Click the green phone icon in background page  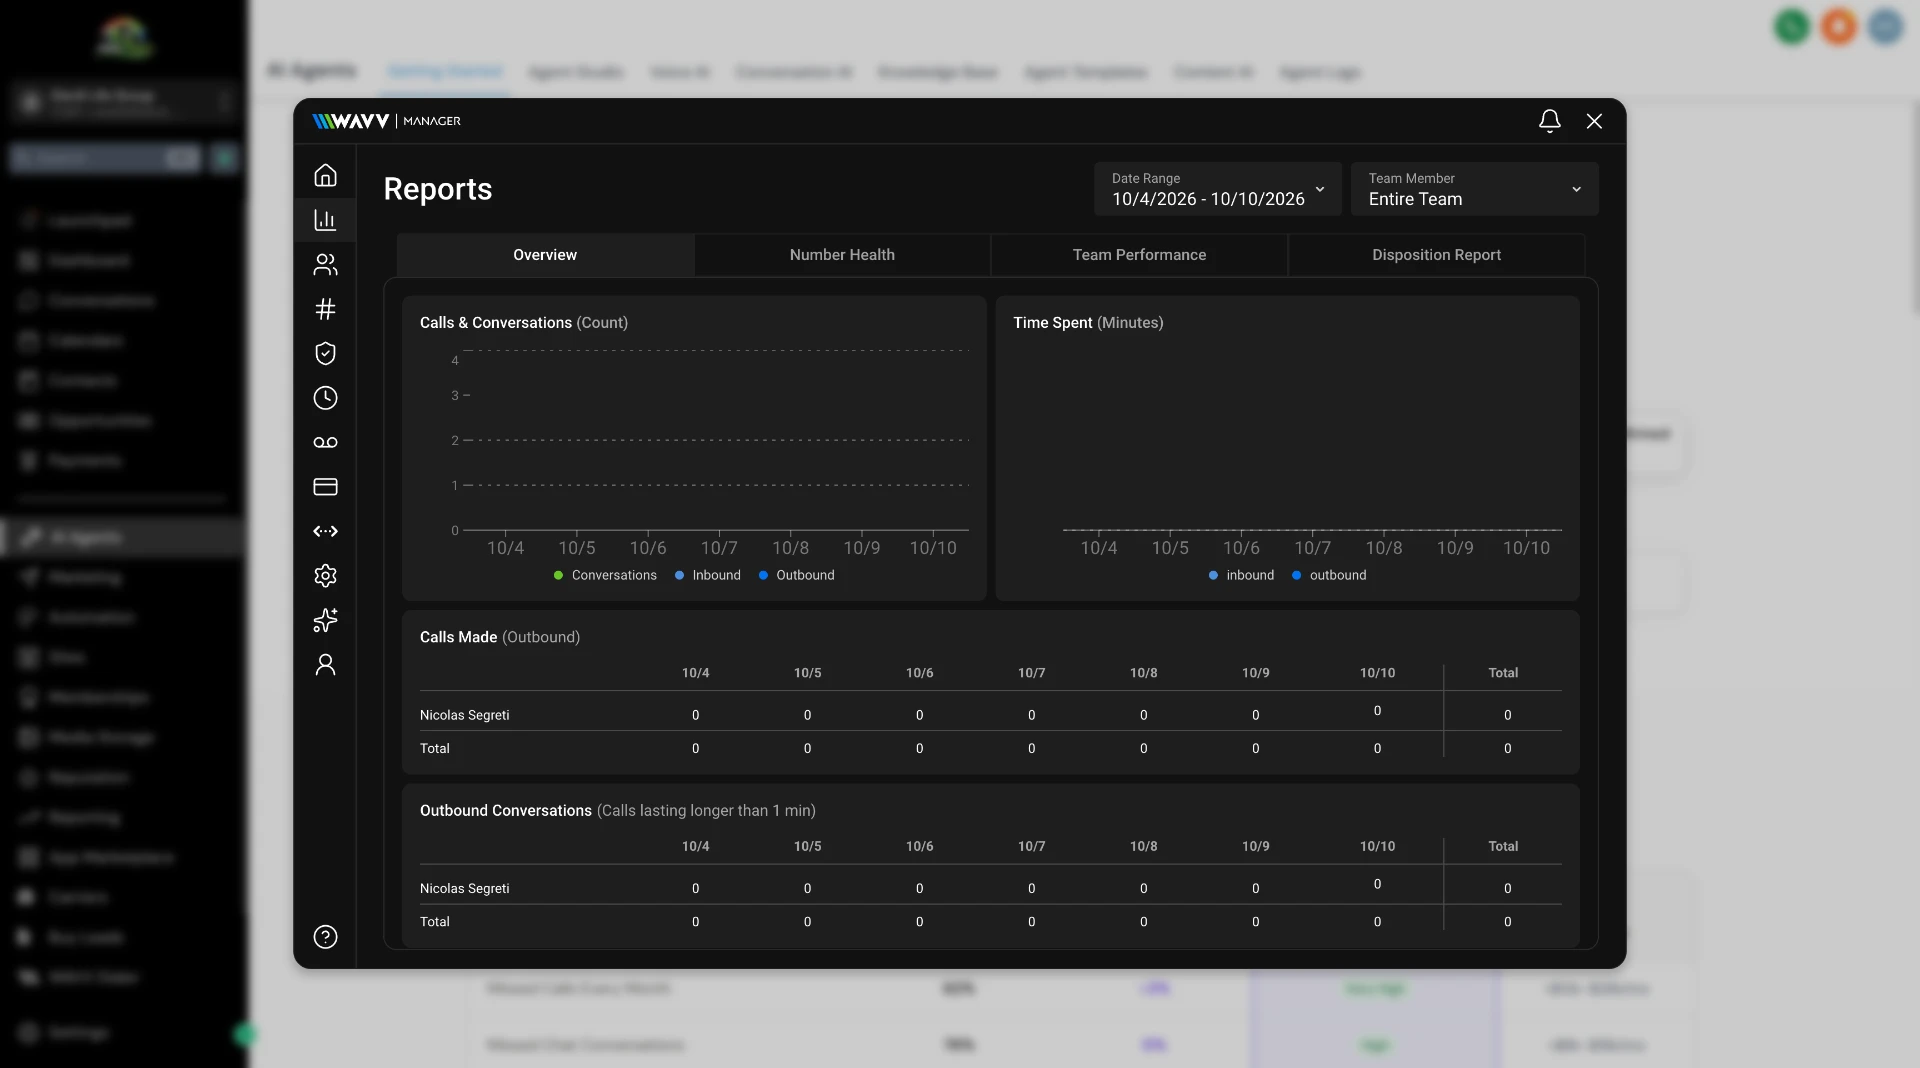[x=1792, y=26]
